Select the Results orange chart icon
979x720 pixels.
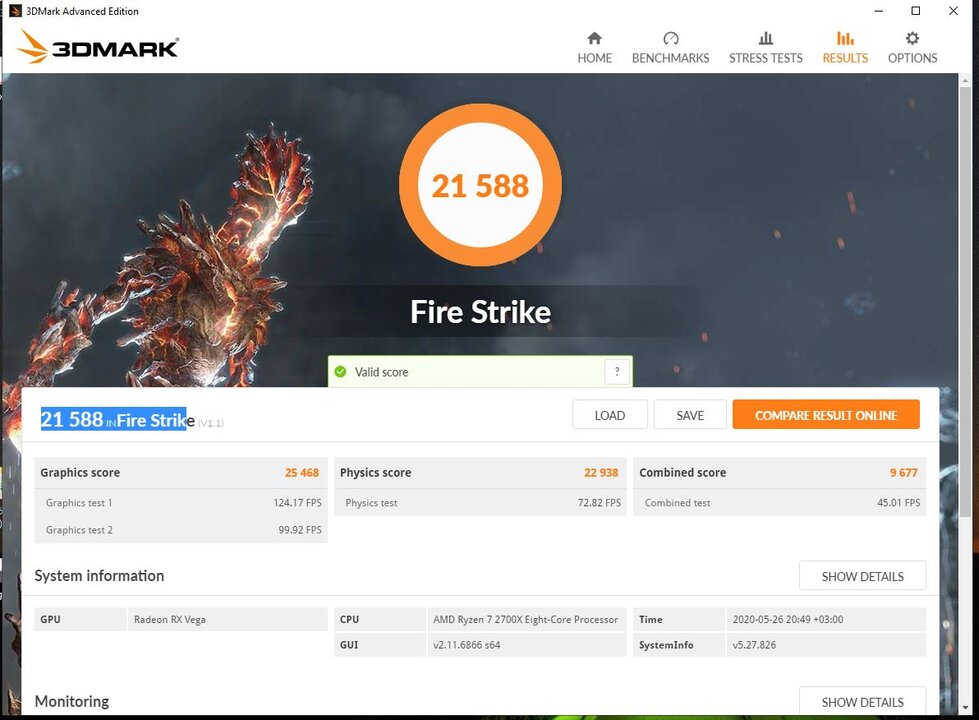(845, 39)
